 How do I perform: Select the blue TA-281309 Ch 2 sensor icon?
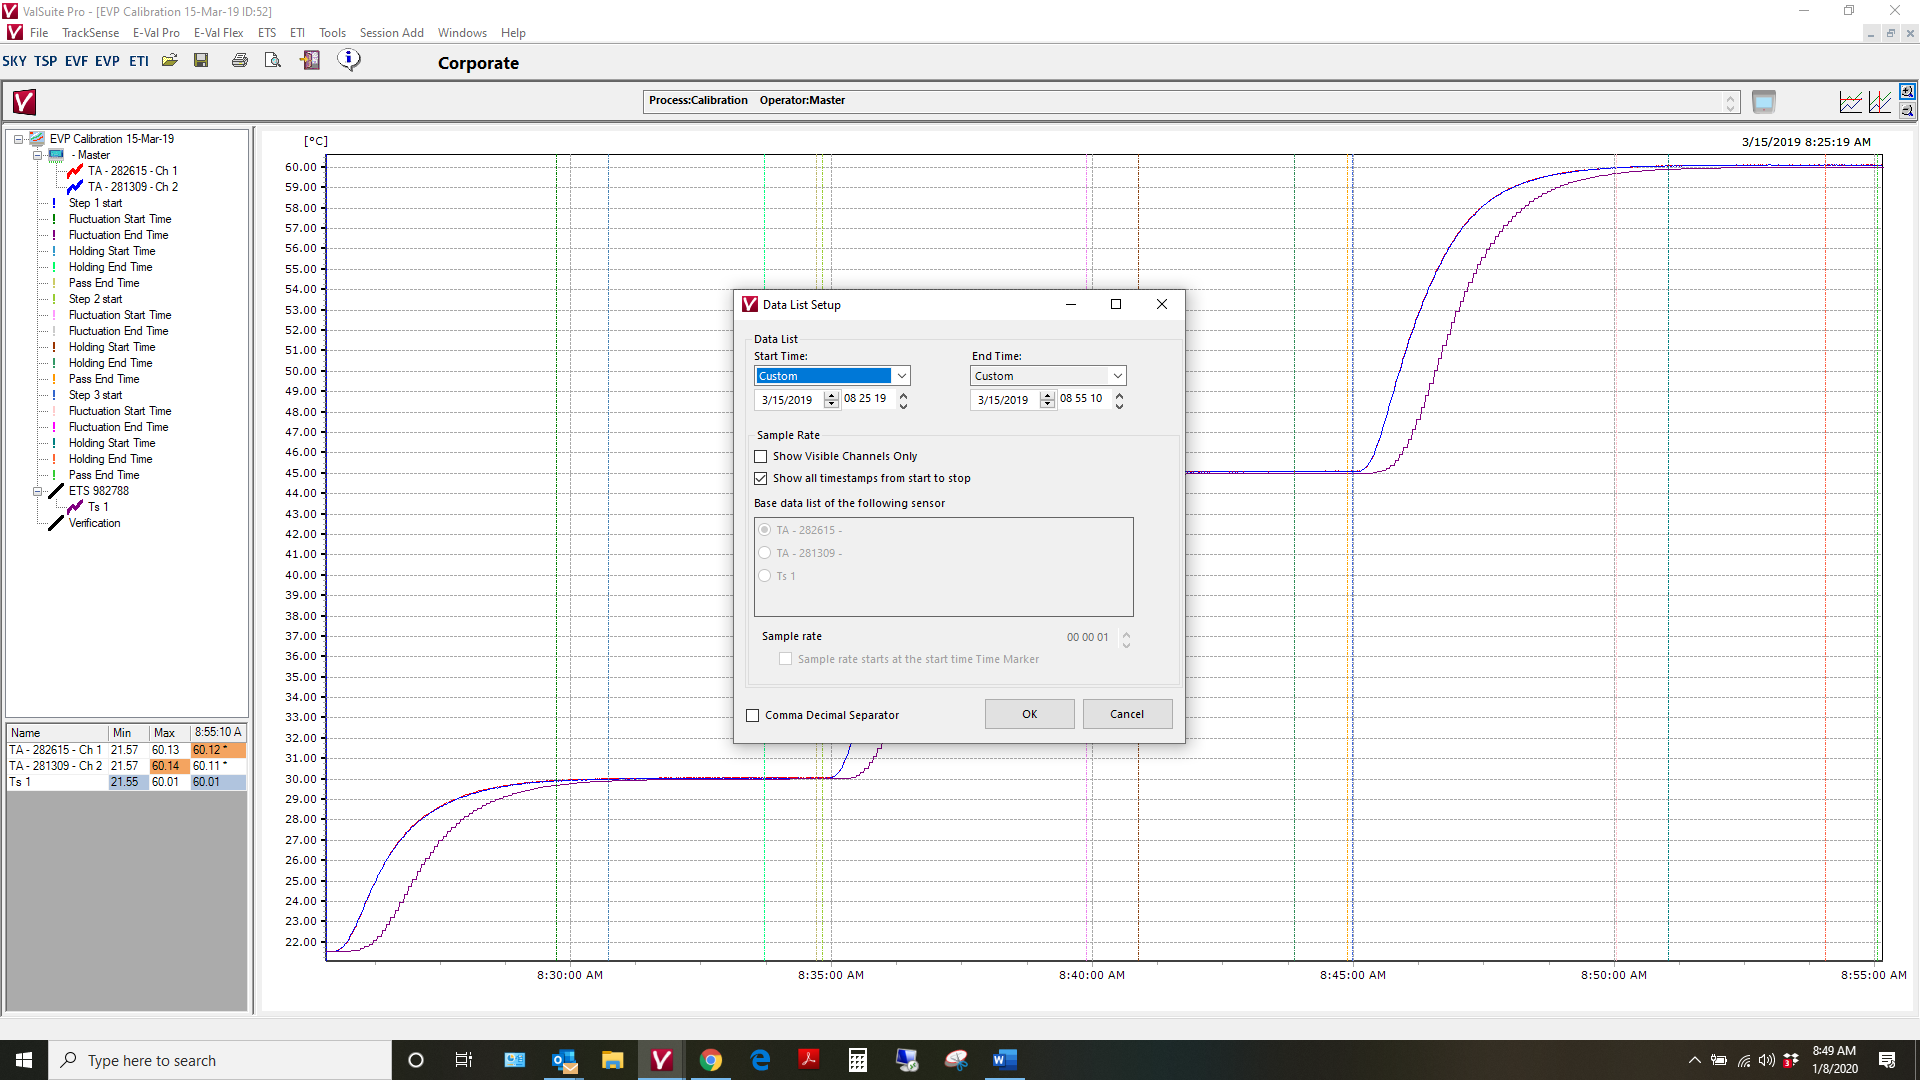click(x=75, y=187)
